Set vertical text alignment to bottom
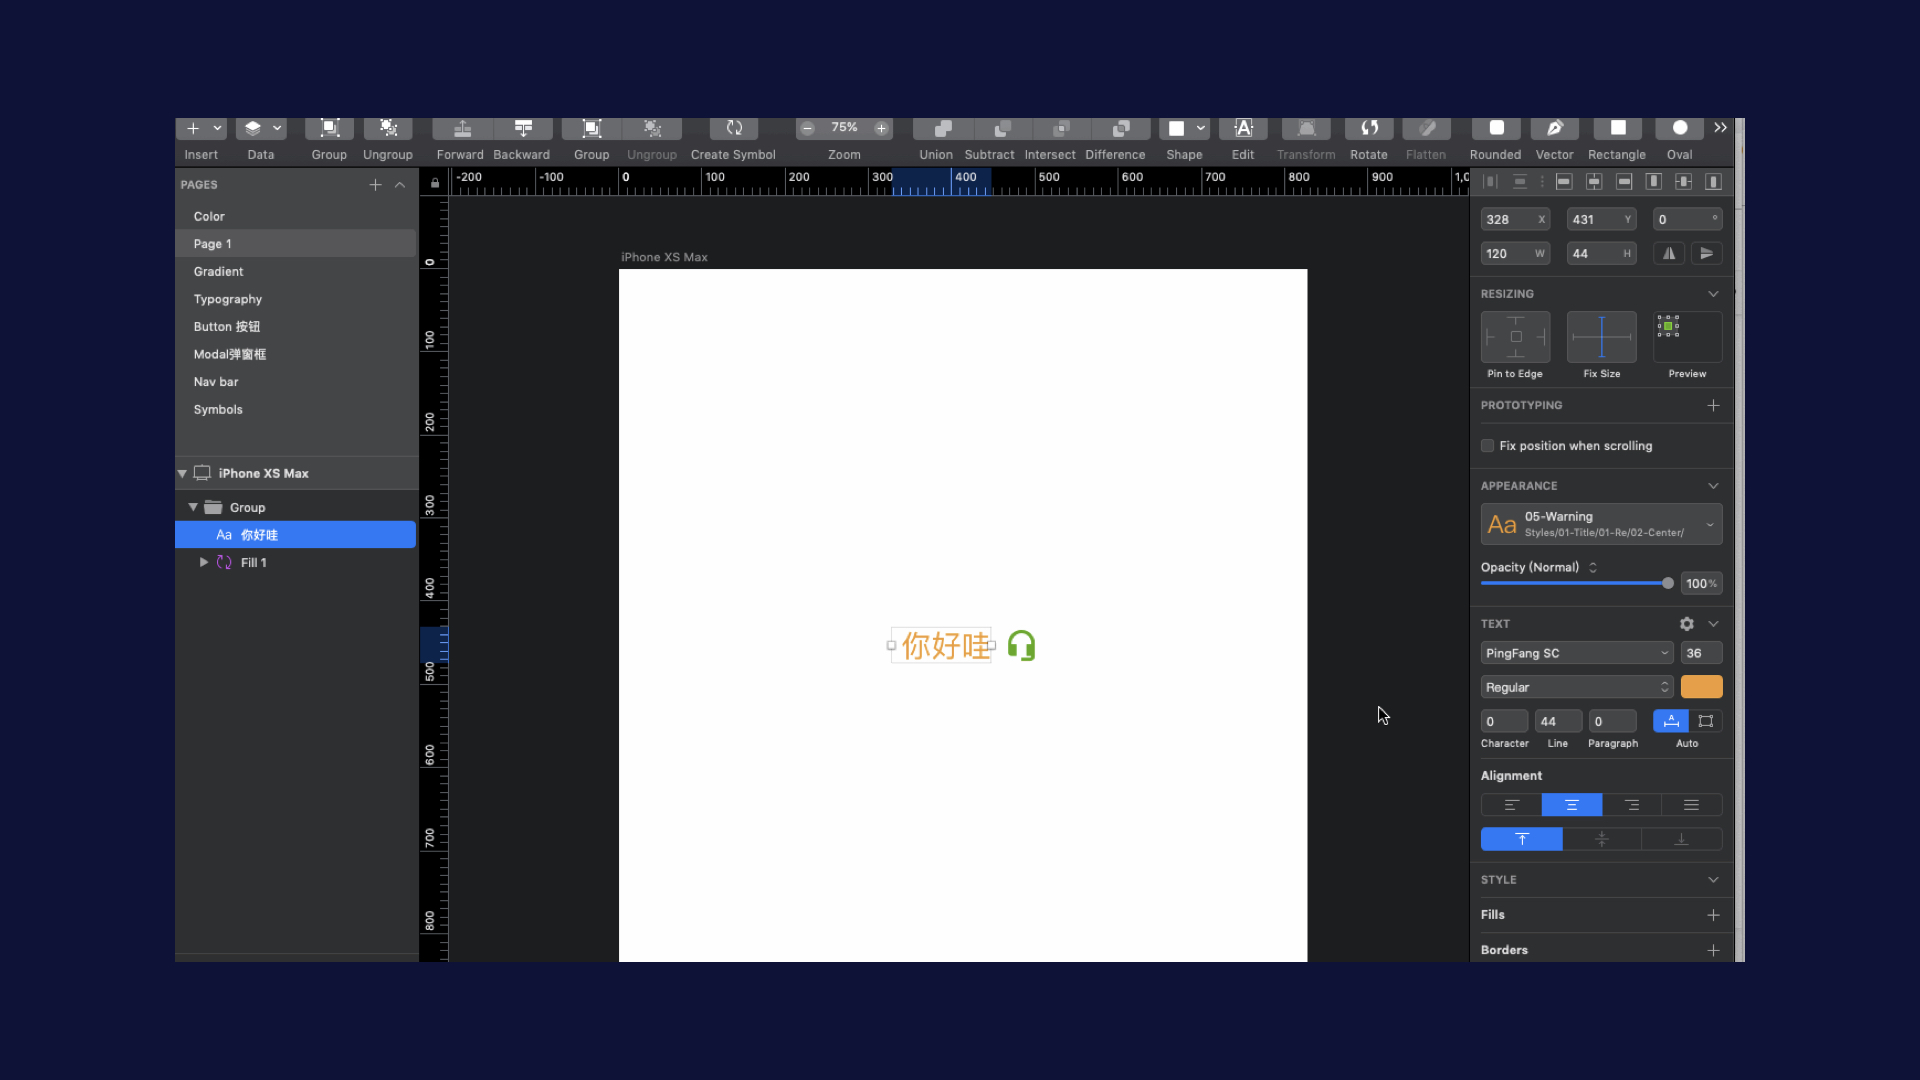Viewport: 1920px width, 1080px height. (x=1682, y=839)
